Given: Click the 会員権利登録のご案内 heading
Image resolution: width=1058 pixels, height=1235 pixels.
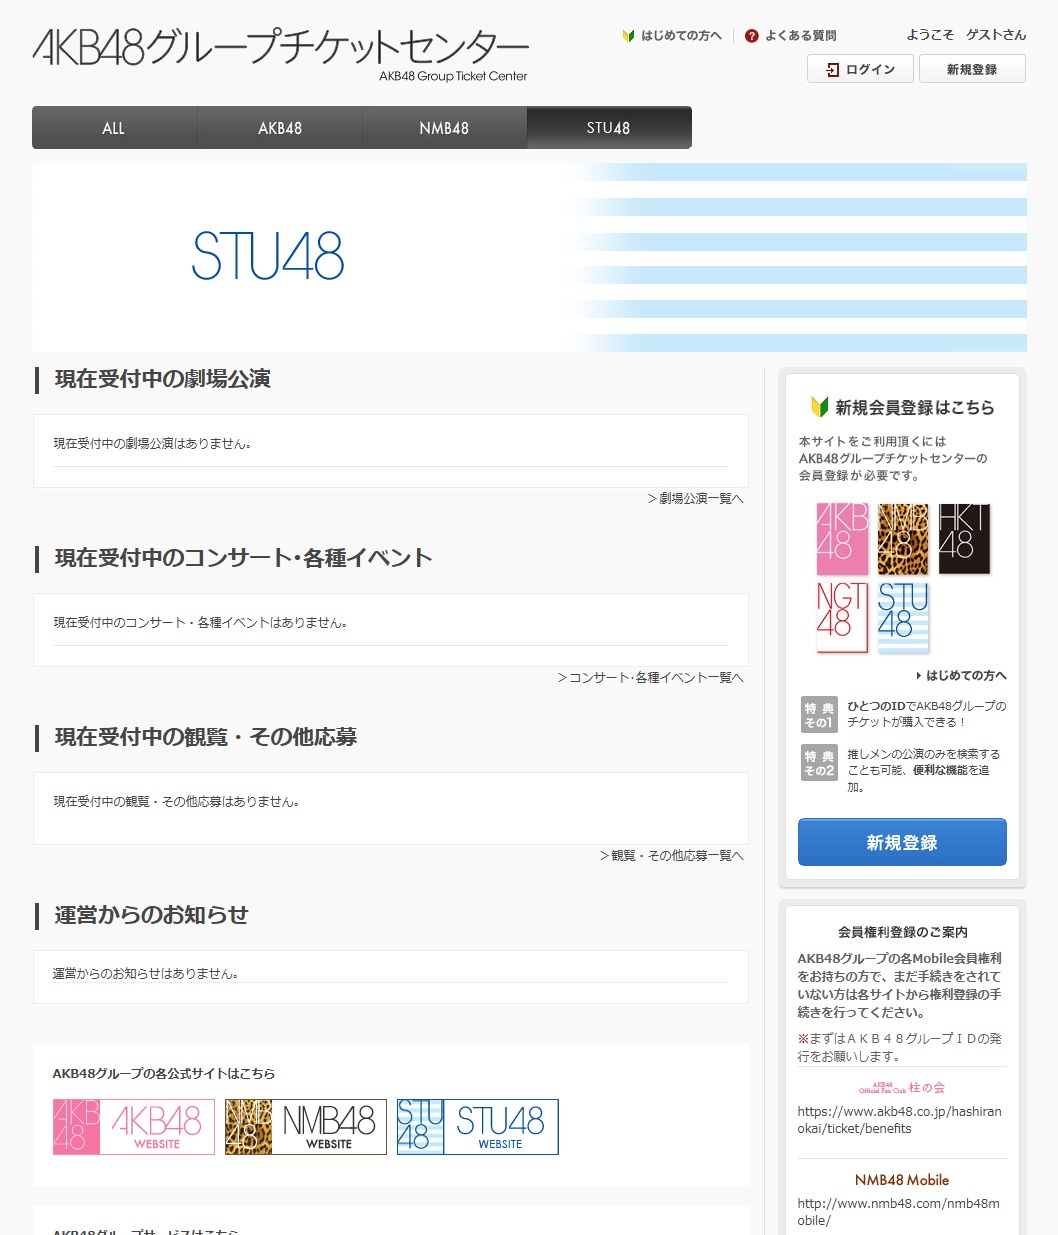Looking at the screenshot, I should 902,932.
